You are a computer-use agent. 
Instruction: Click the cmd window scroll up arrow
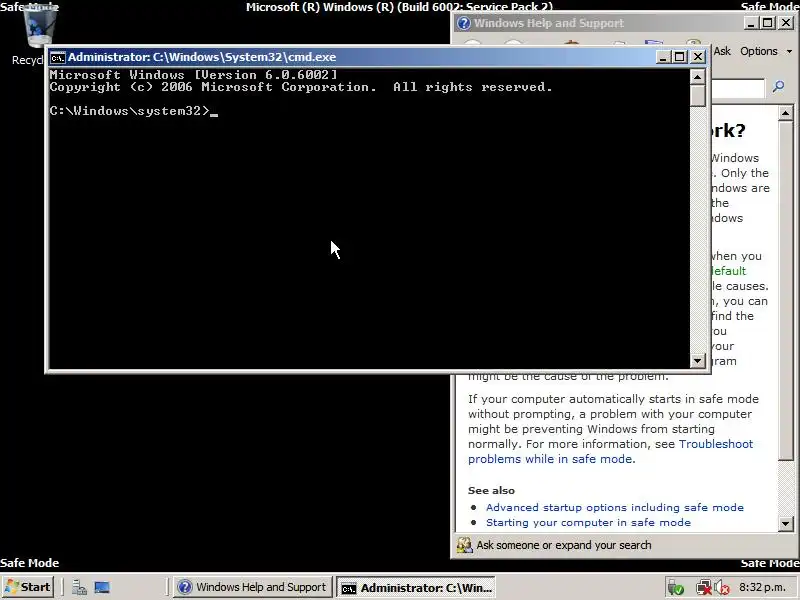[x=697, y=77]
